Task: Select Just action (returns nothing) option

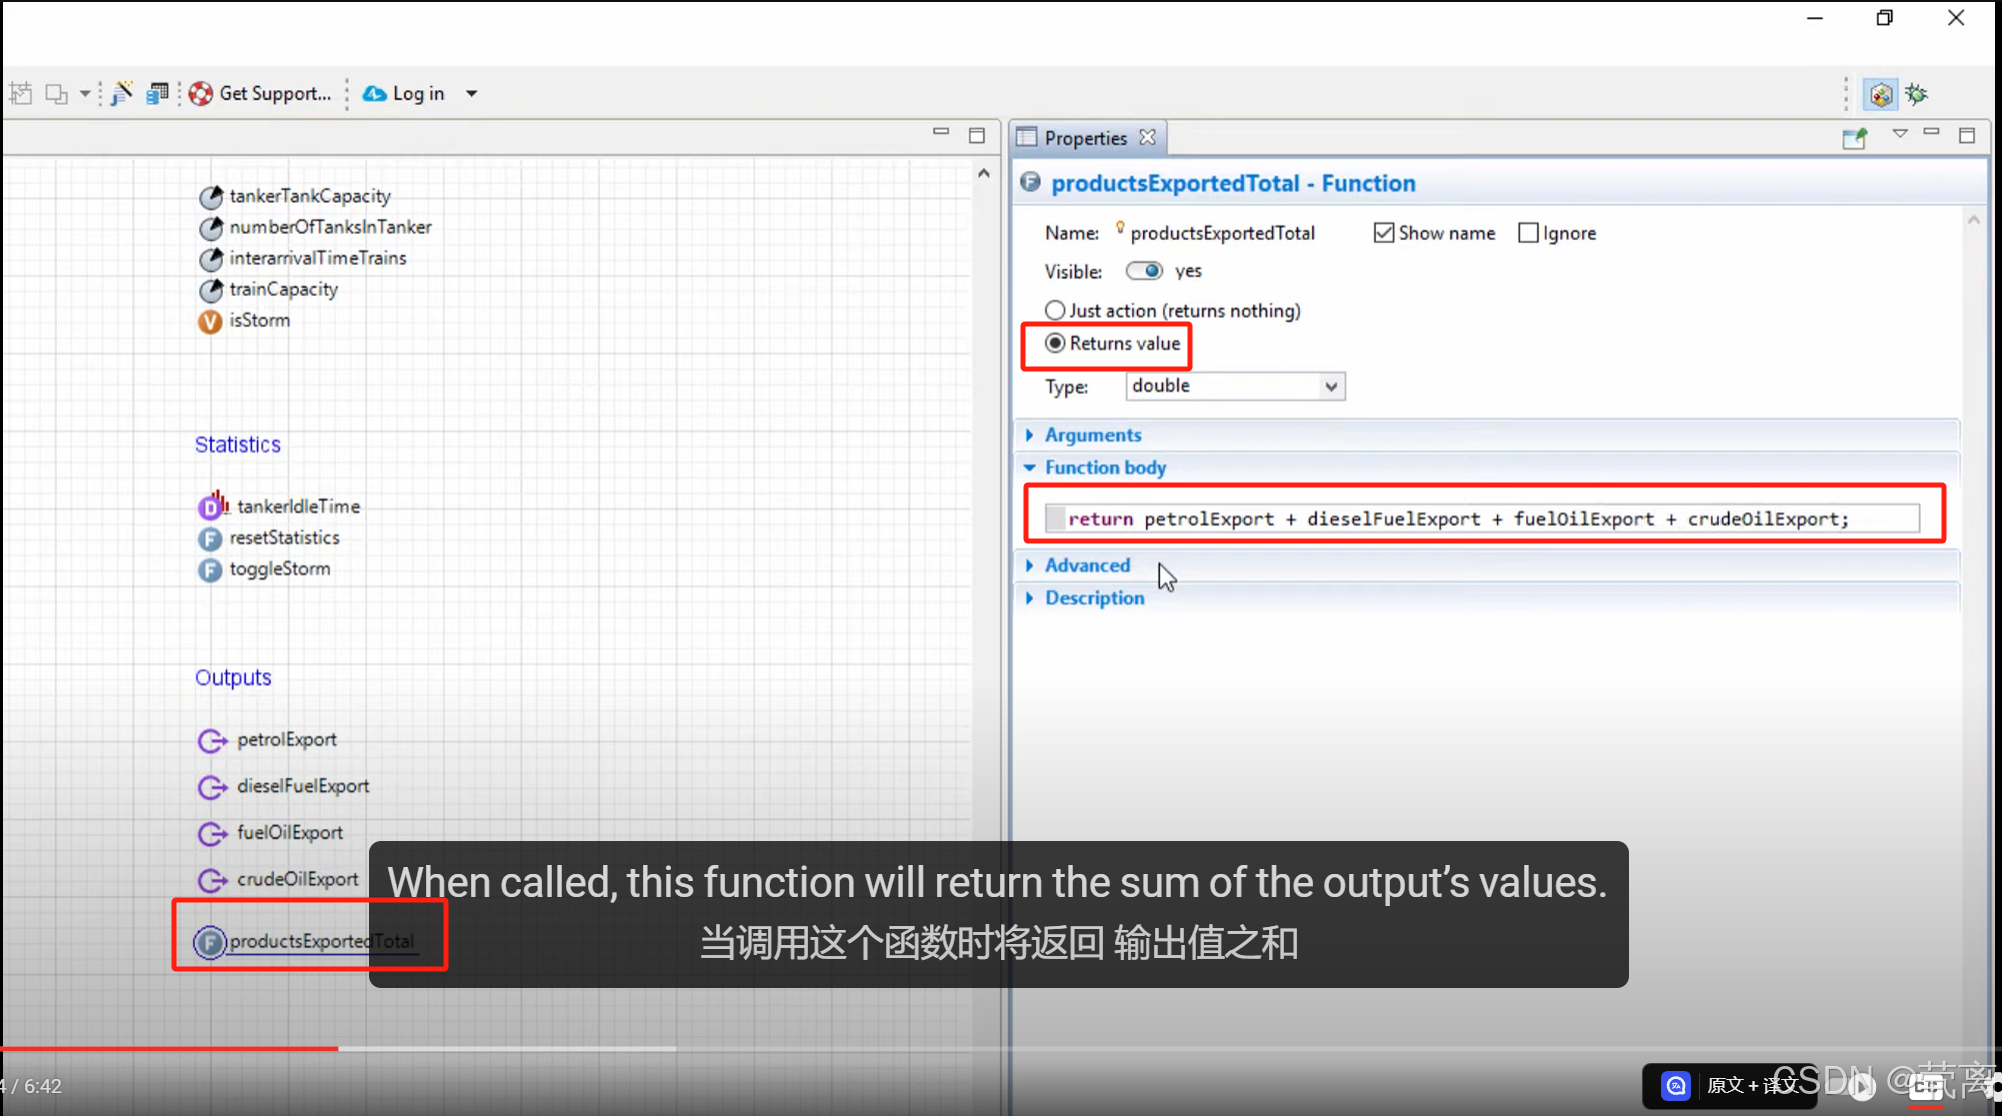Action: (1055, 311)
